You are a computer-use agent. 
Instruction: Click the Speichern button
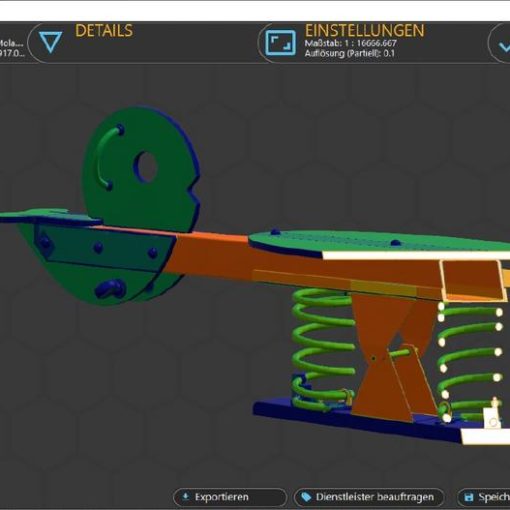point(483,497)
